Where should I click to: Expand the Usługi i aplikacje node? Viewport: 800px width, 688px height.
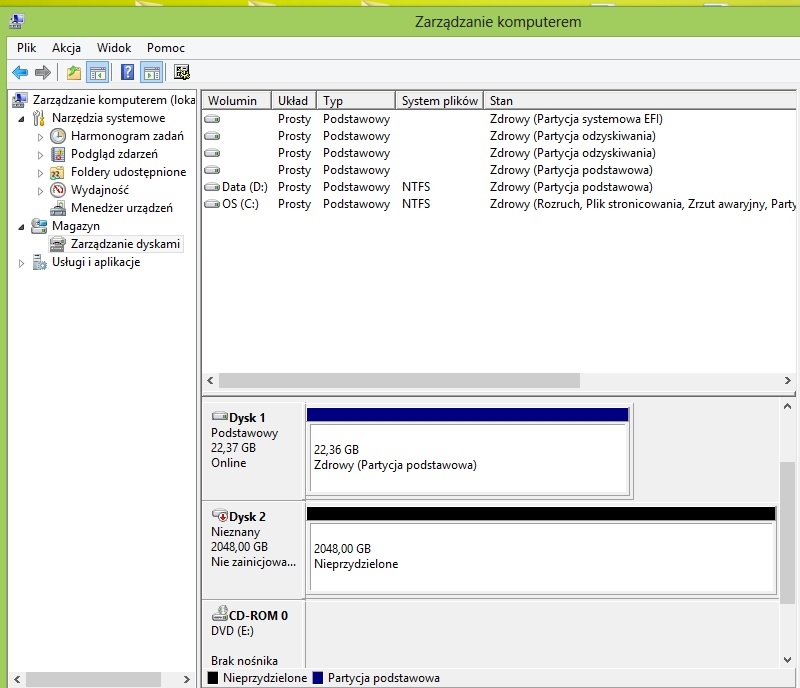(21, 263)
